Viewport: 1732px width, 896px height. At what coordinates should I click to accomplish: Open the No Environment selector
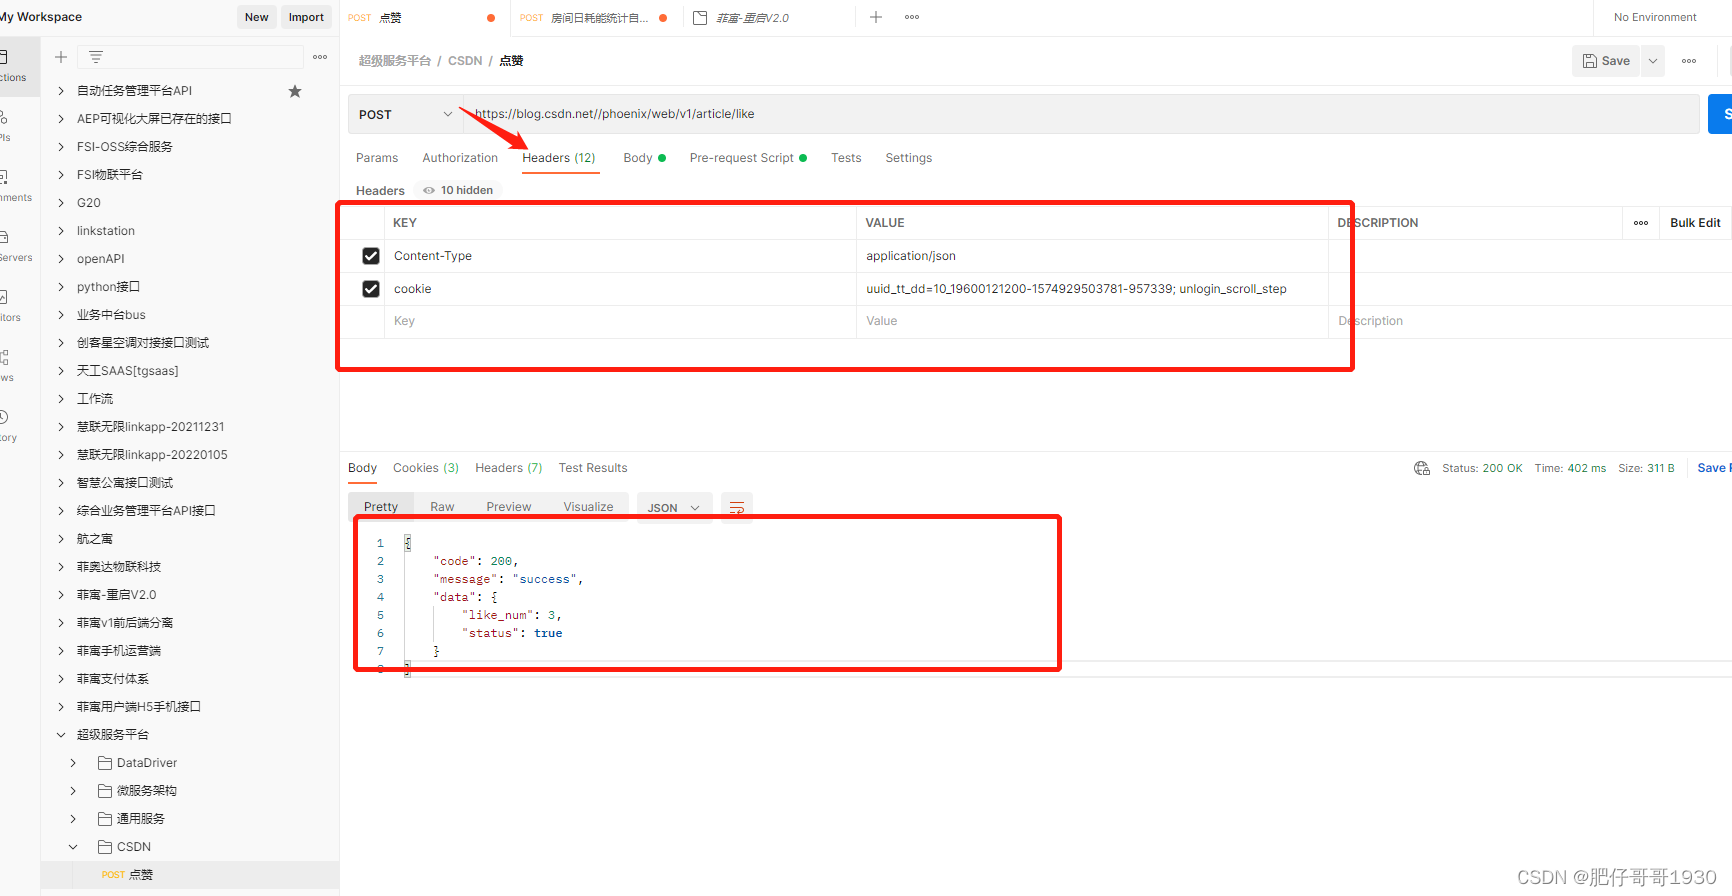point(1655,17)
